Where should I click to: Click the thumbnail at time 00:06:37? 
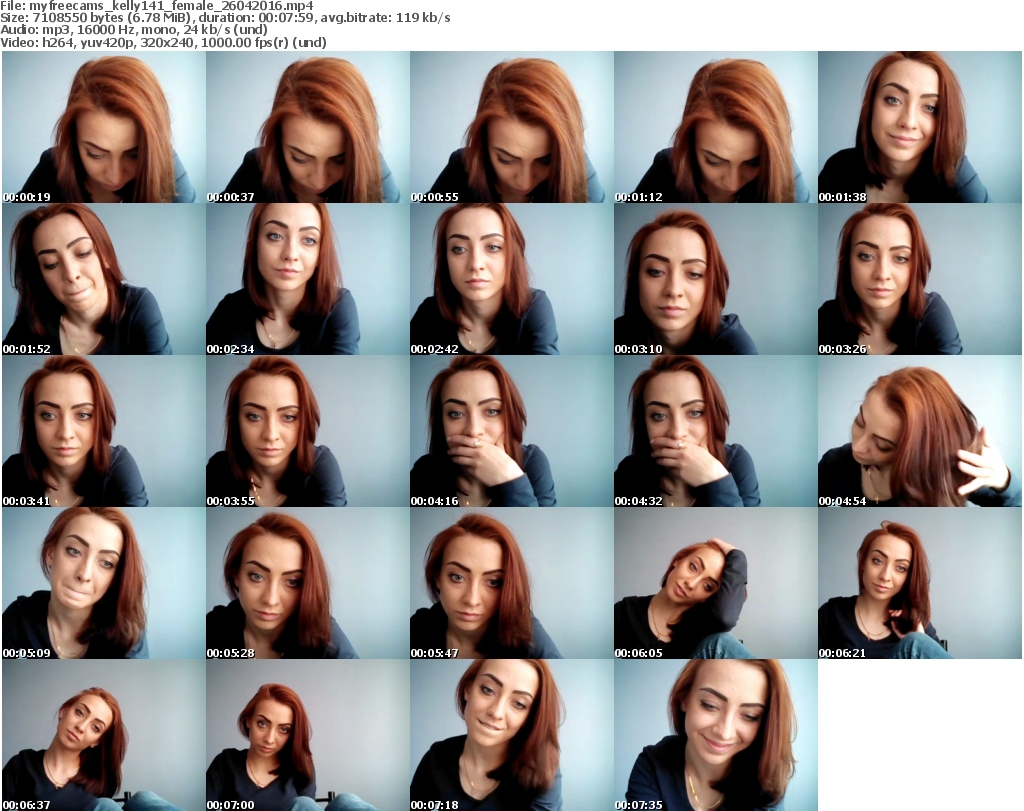(104, 735)
